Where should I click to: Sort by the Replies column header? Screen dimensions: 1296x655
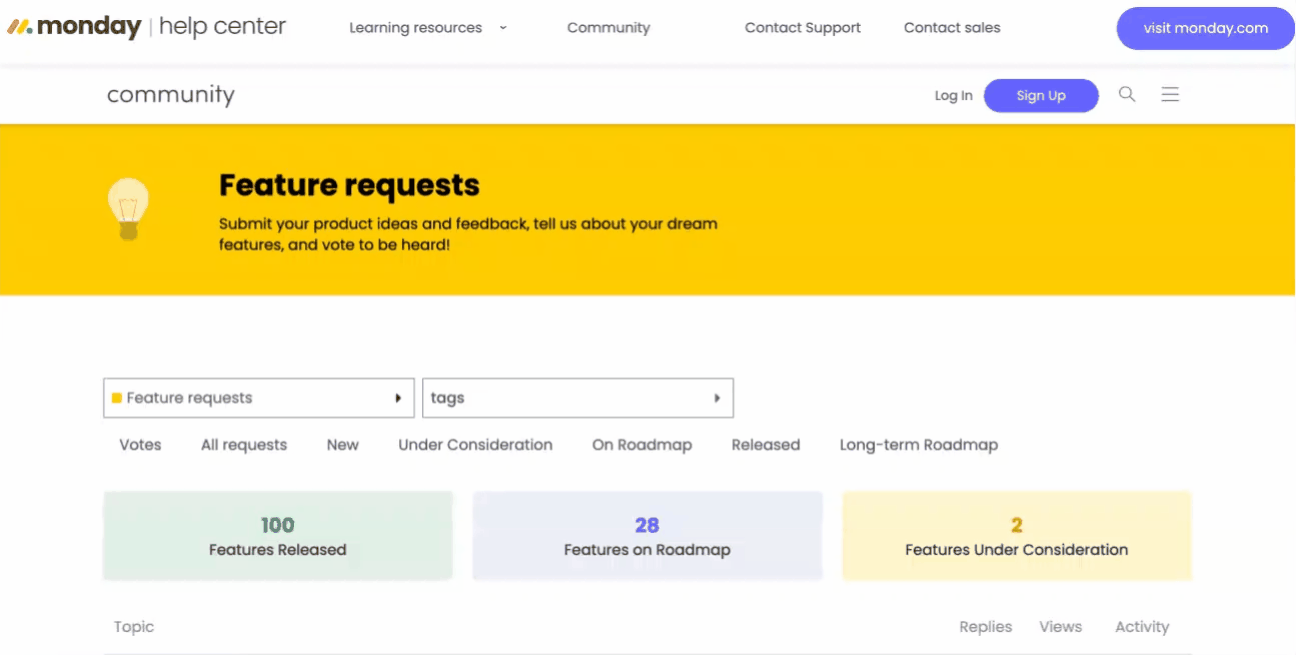[986, 627]
